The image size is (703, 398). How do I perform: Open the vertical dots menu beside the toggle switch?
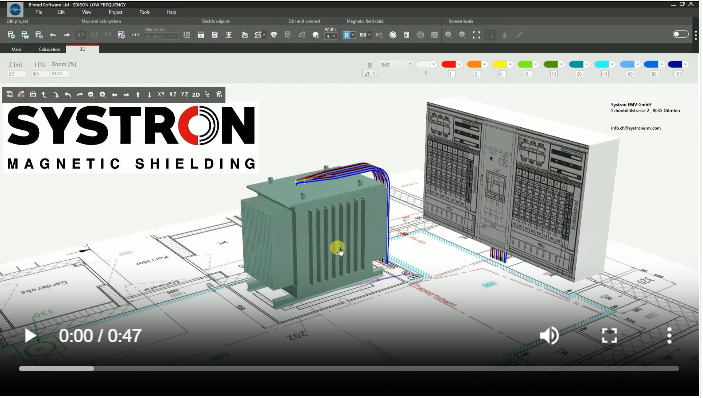pyautogui.click(x=696, y=35)
